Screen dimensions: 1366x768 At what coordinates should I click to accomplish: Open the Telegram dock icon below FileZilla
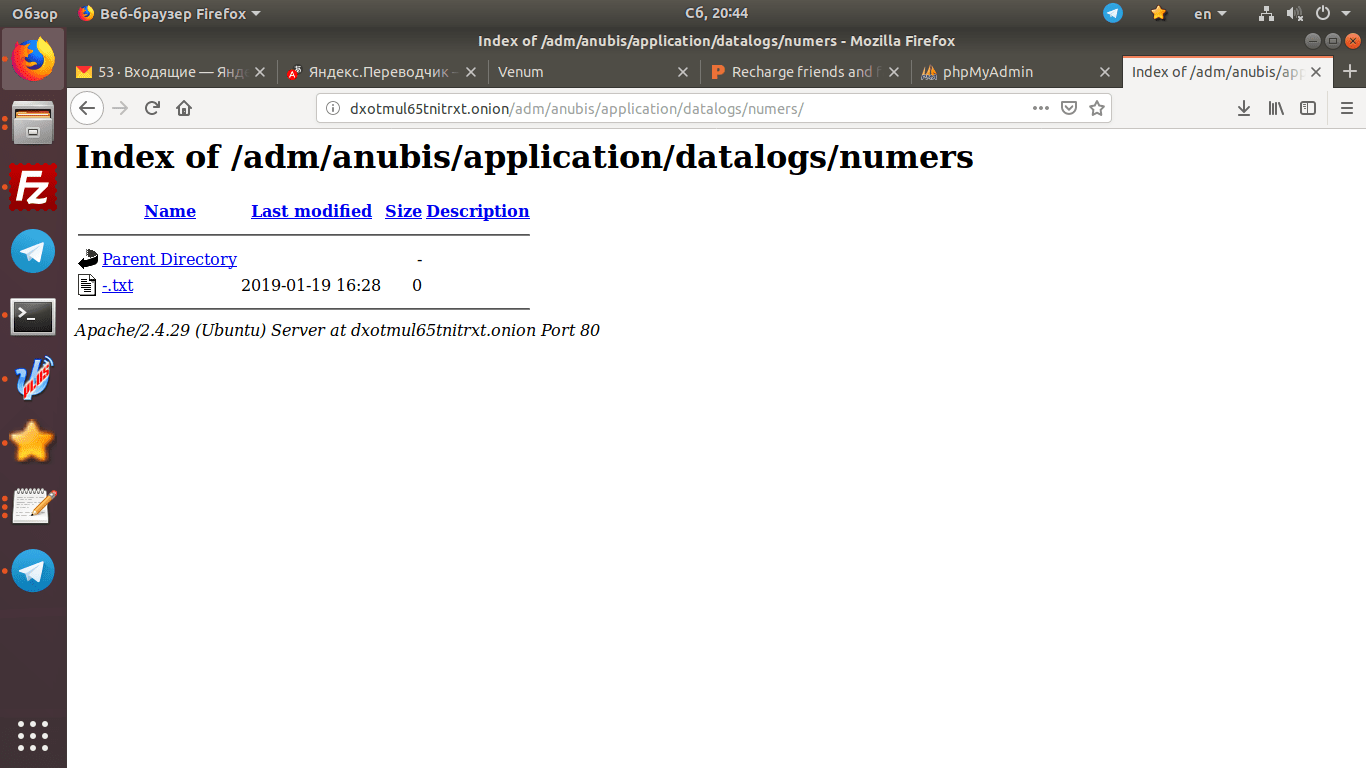pyautogui.click(x=34, y=251)
